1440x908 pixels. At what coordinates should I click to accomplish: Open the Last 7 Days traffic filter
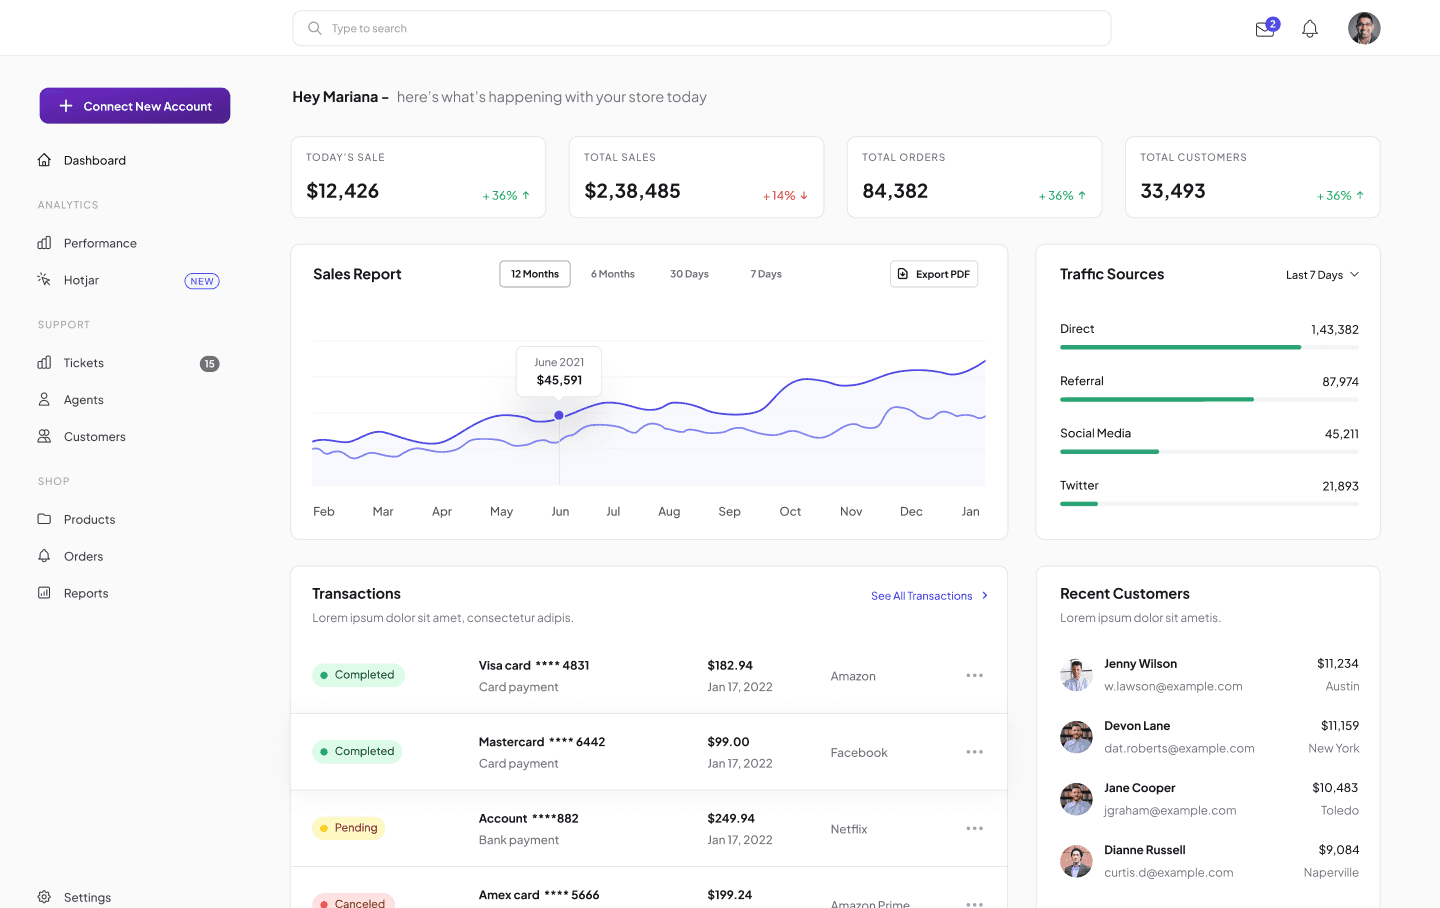[1322, 274]
